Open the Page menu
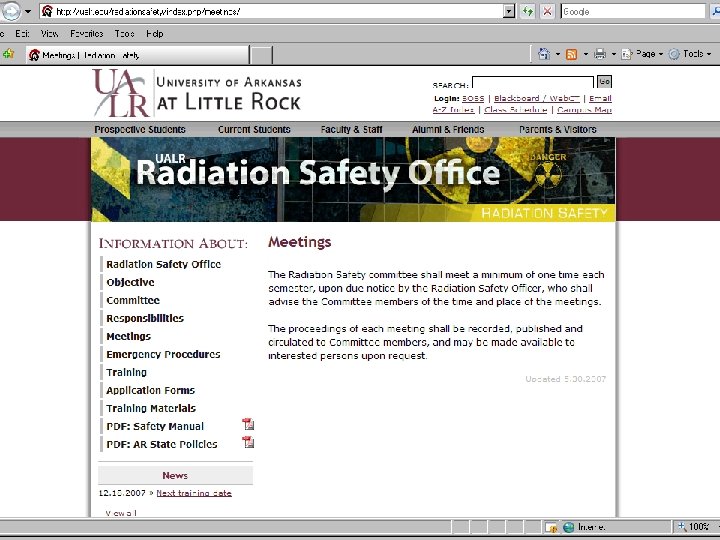 641,54
